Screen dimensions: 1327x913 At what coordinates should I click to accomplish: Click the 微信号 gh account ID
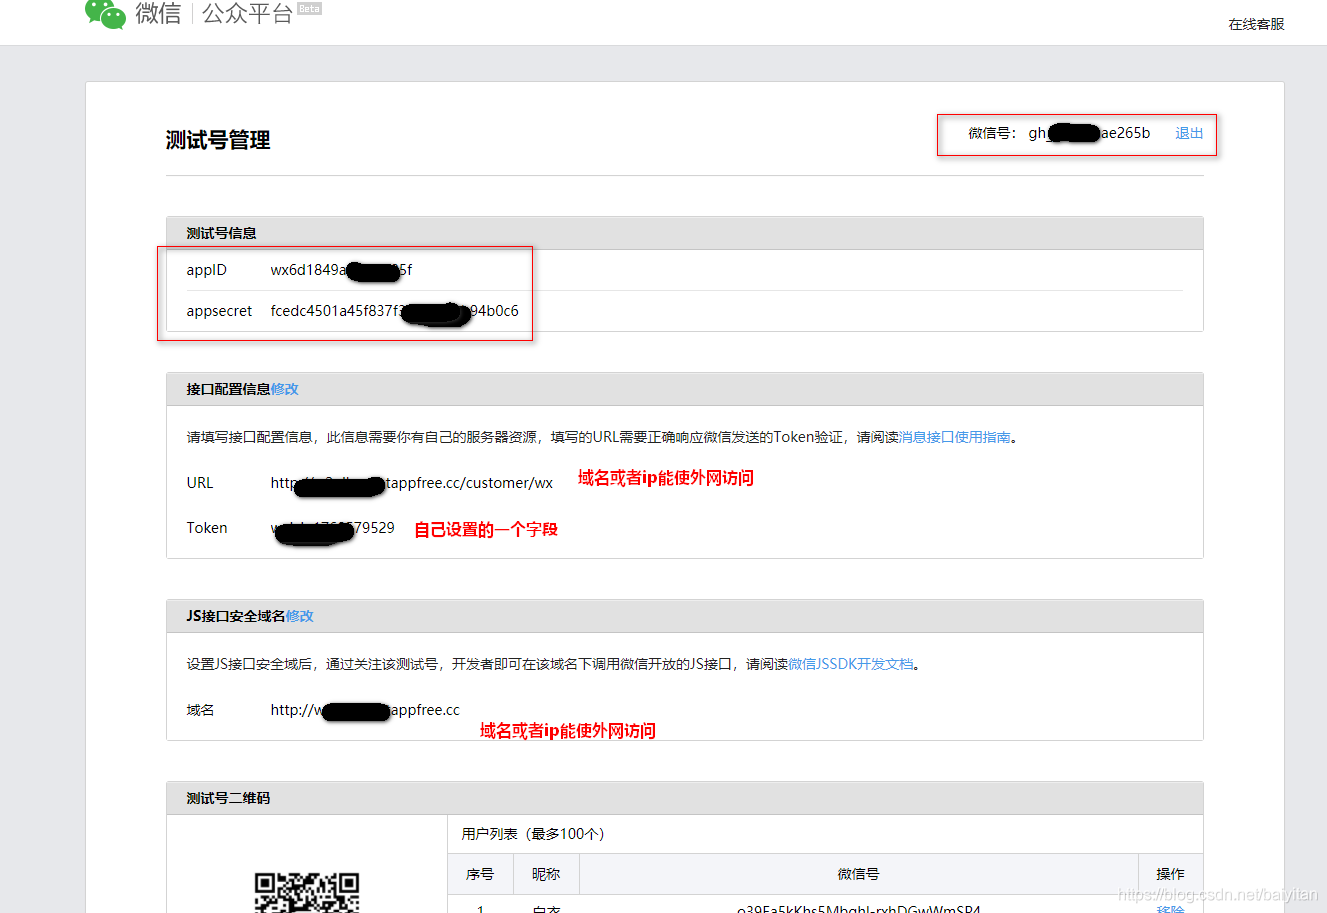coord(1089,133)
